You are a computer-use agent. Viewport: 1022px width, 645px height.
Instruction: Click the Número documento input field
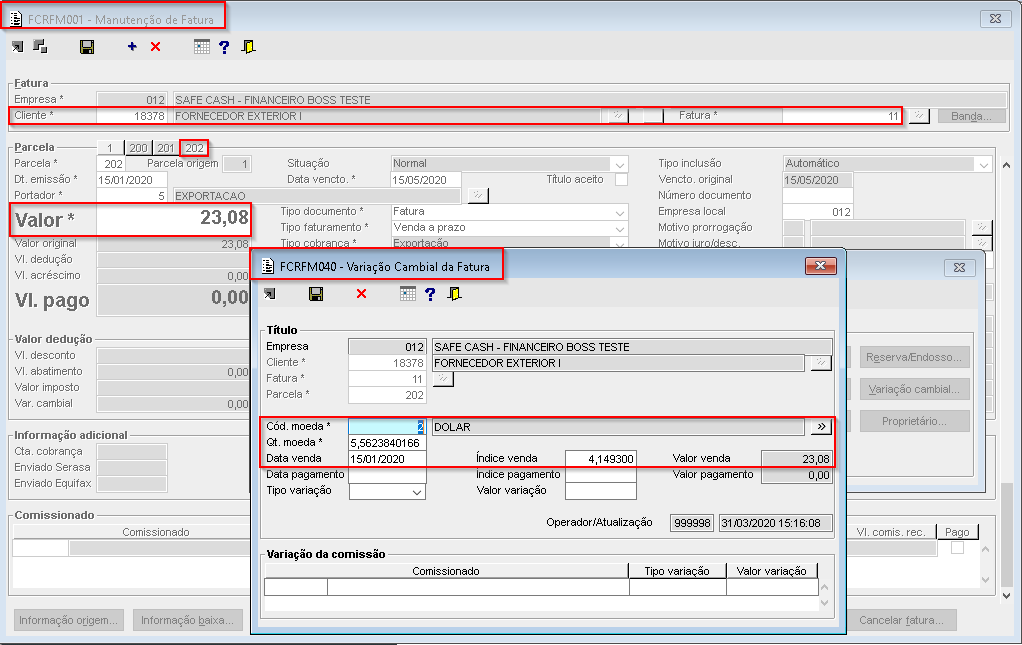tap(817, 195)
